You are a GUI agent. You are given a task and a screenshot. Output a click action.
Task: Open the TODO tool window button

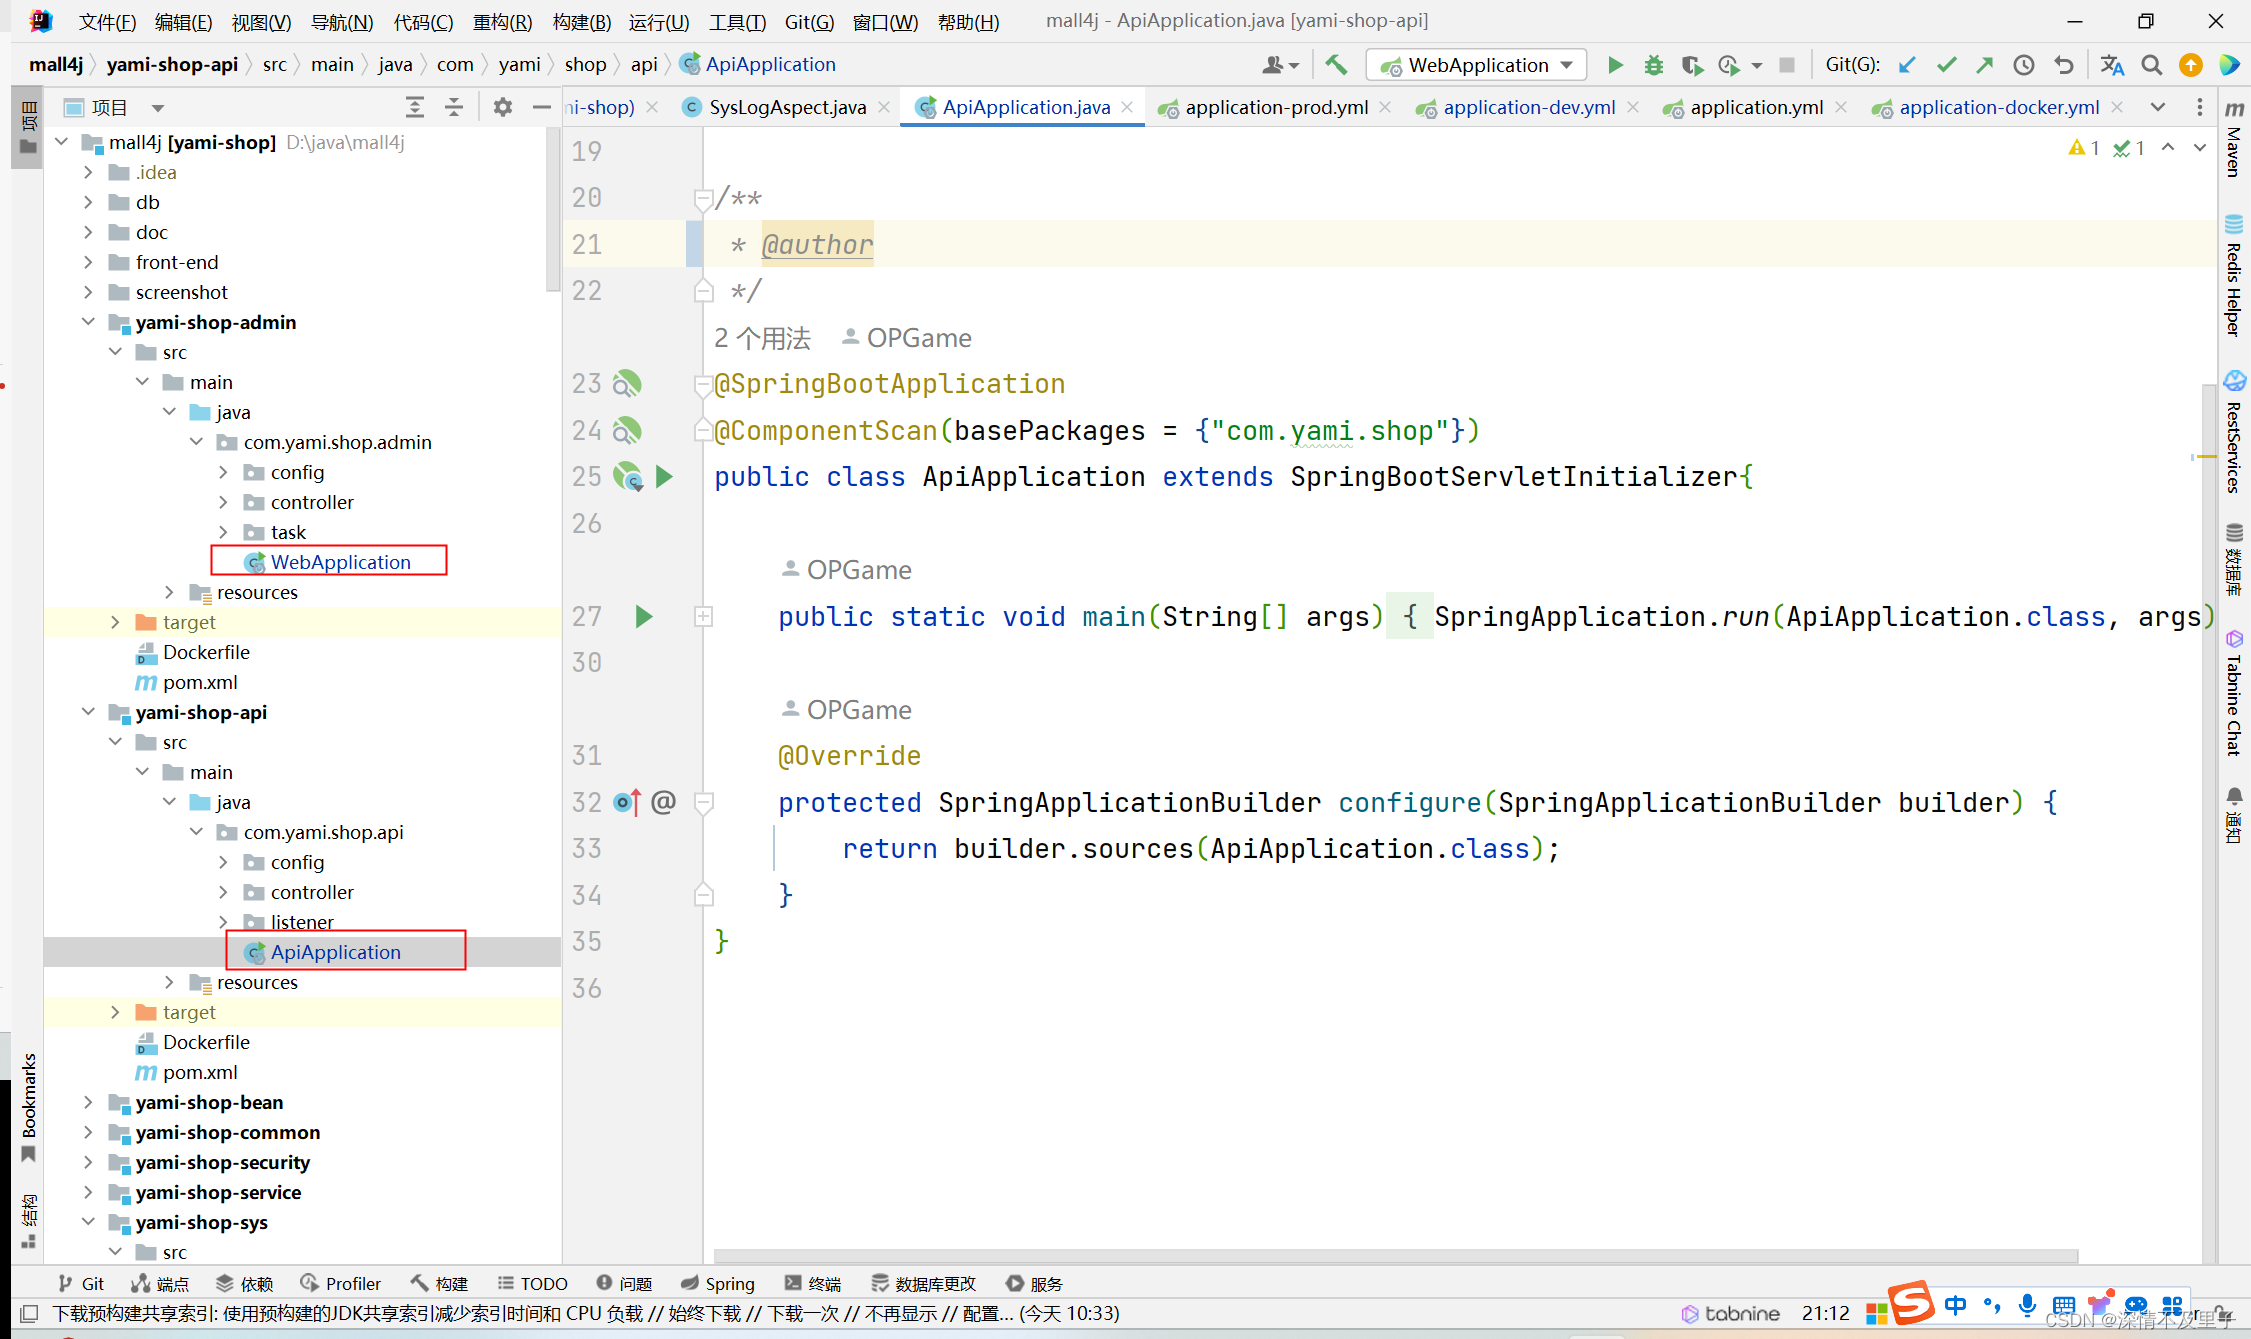(533, 1283)
